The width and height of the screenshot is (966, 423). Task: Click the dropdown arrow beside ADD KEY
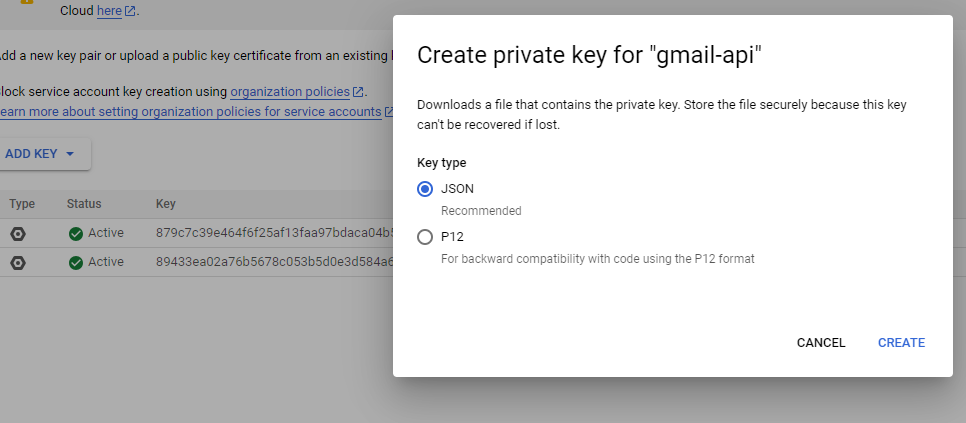pyautogui.click(x=70, y=154)
